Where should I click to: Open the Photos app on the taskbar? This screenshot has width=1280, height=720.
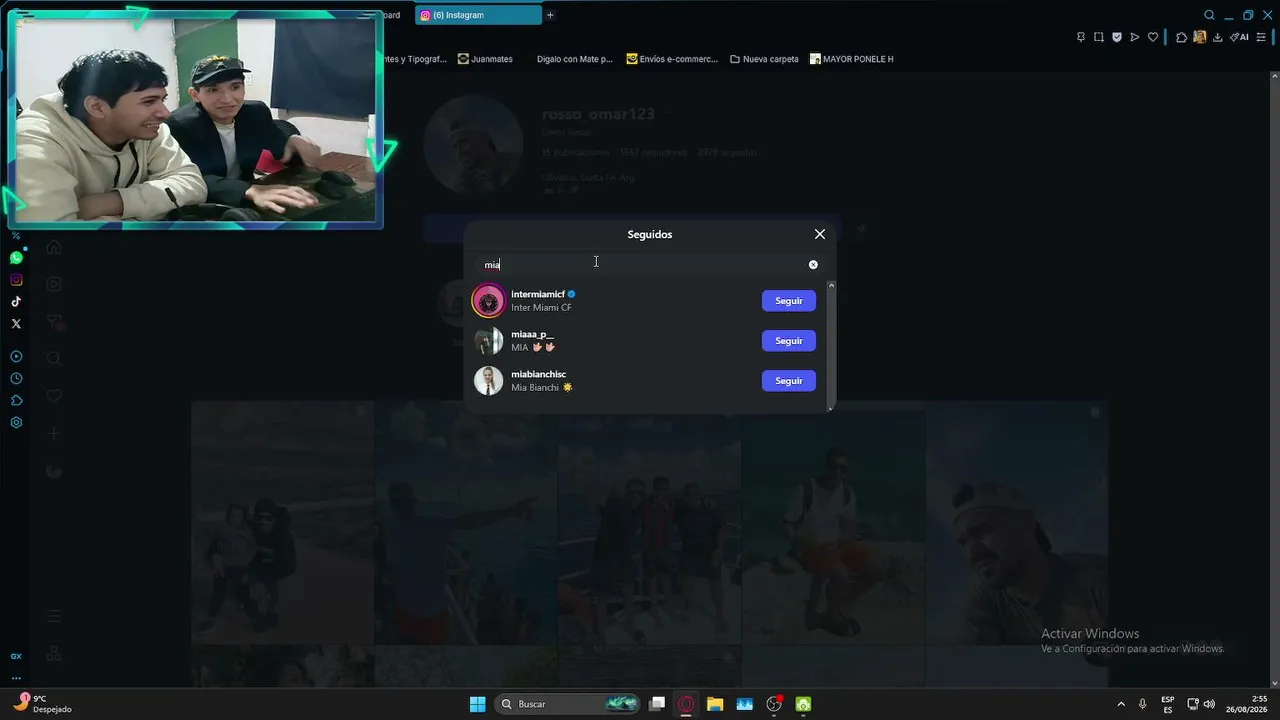tap(744, 704)
